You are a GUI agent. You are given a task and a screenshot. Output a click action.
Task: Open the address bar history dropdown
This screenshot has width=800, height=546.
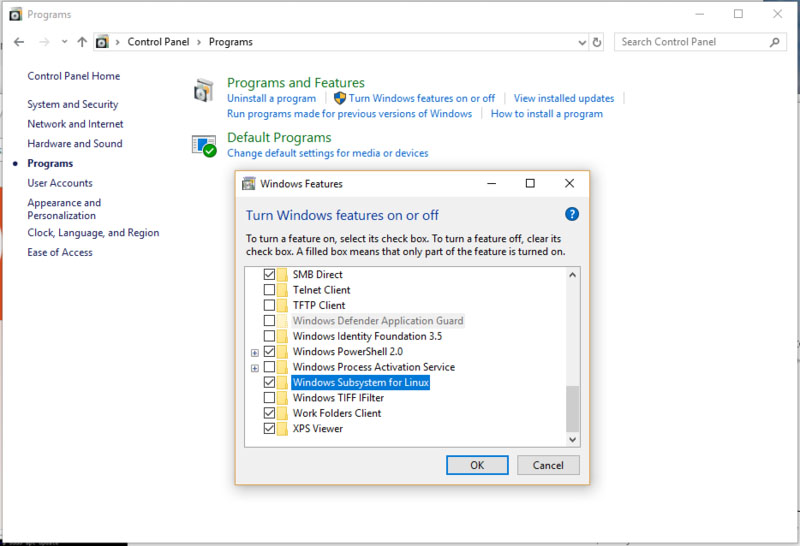(583, 42)
